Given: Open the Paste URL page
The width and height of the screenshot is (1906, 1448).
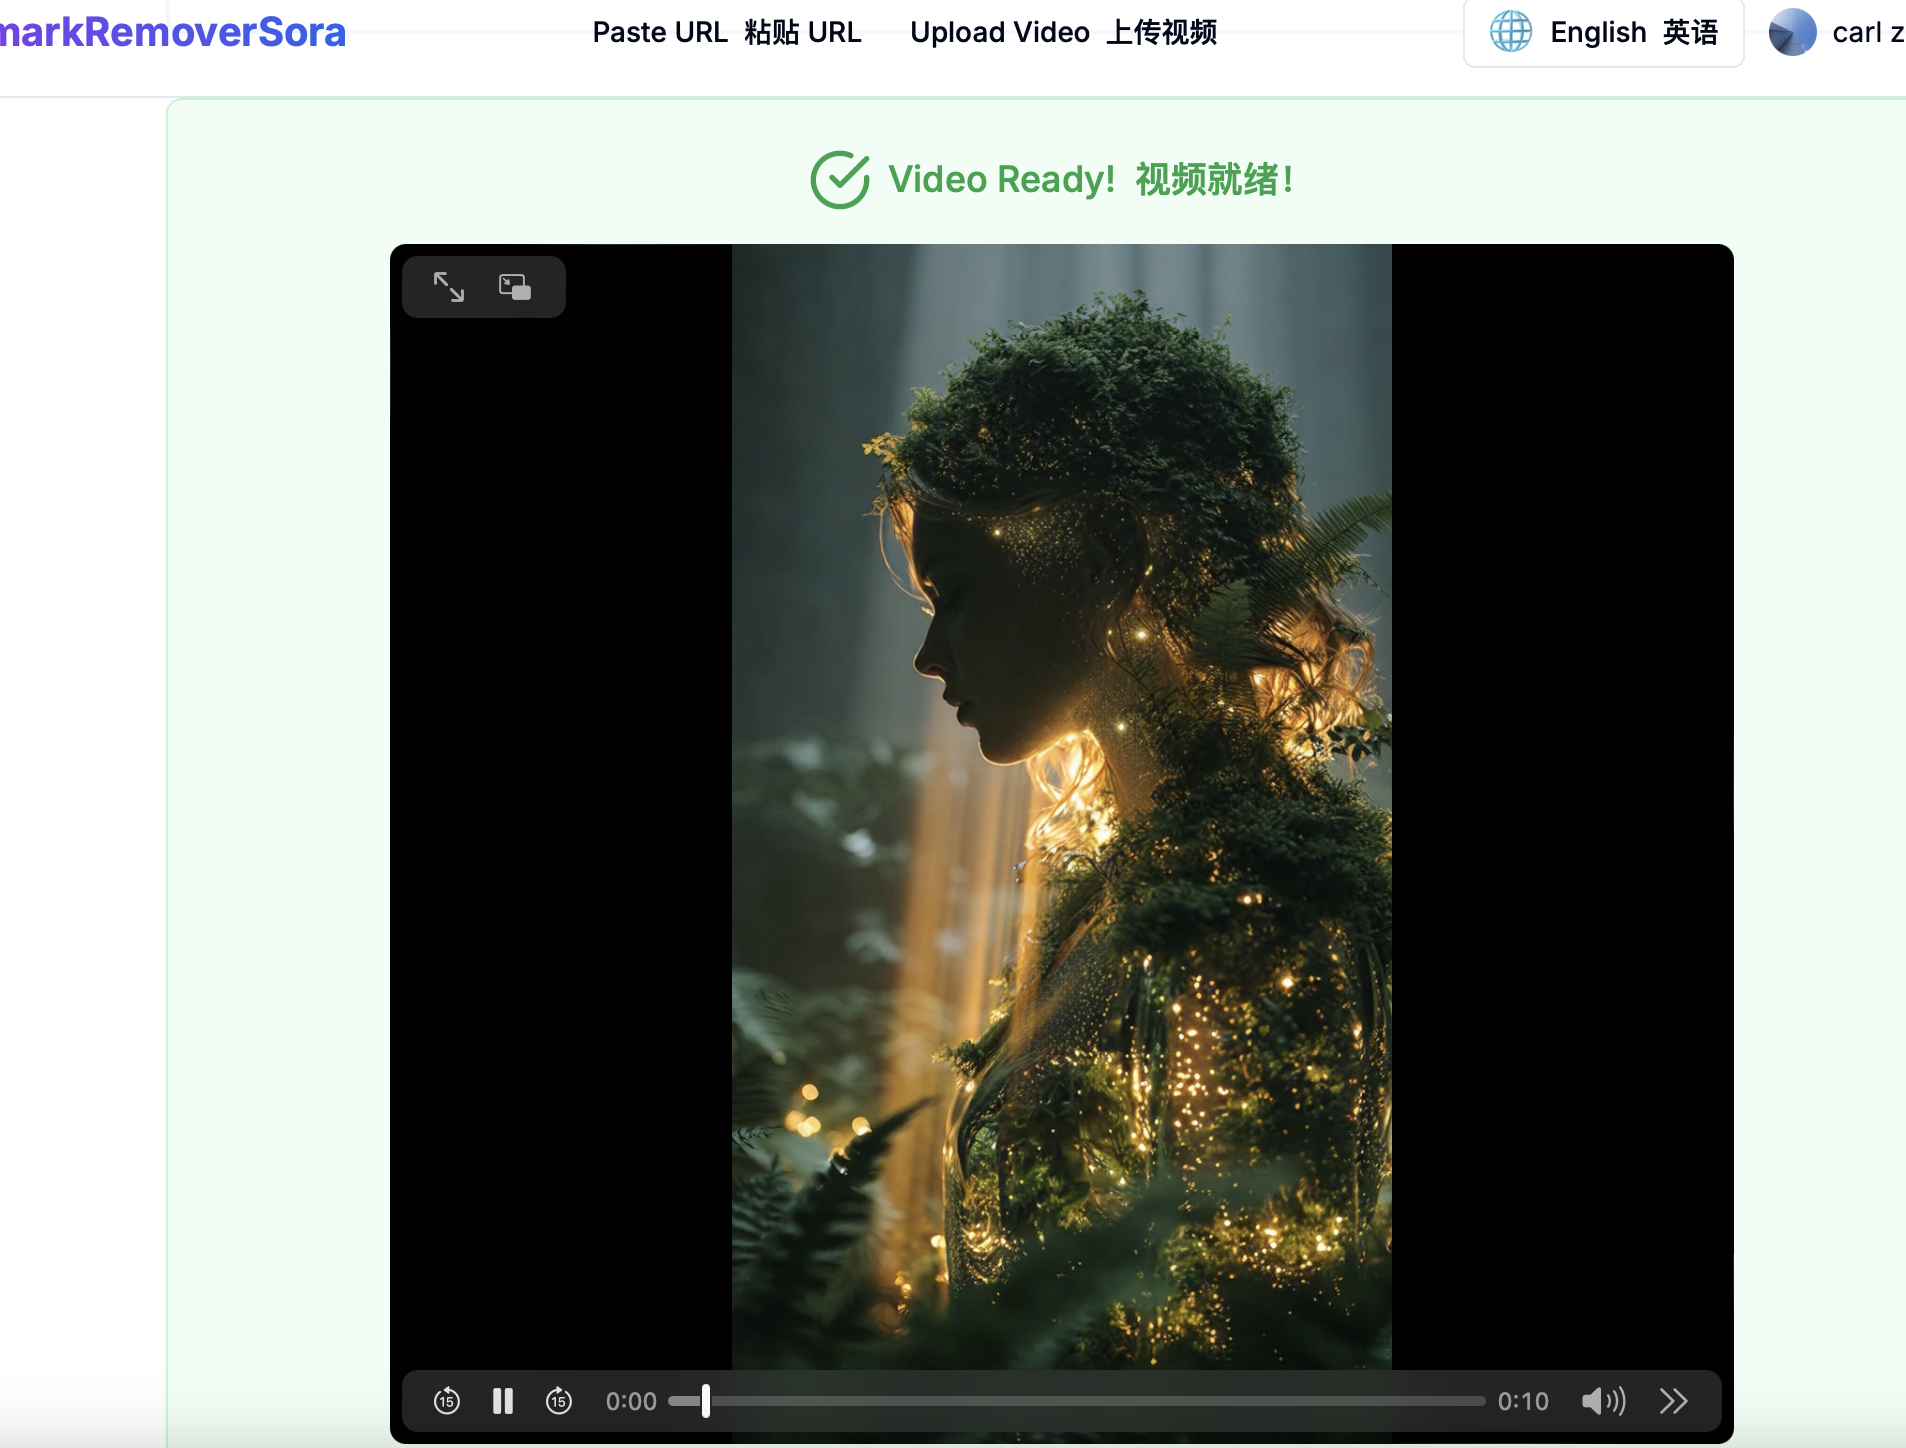Looking at the screenshot, I should pos(727,32).
